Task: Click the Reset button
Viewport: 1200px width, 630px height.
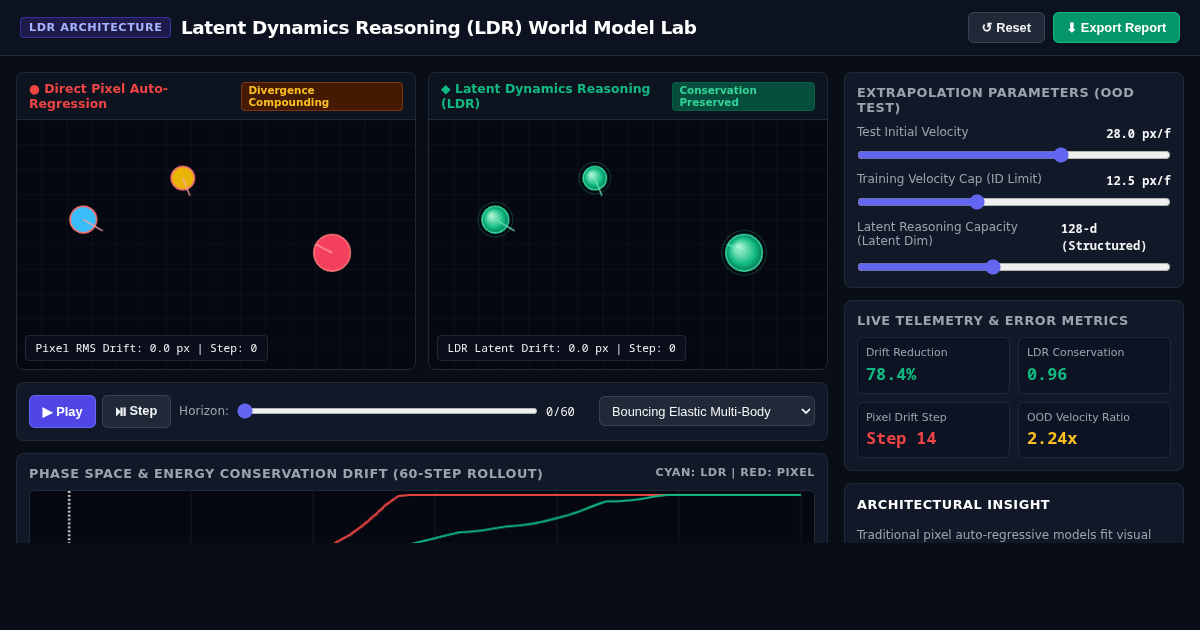Action: (1006, 28)
